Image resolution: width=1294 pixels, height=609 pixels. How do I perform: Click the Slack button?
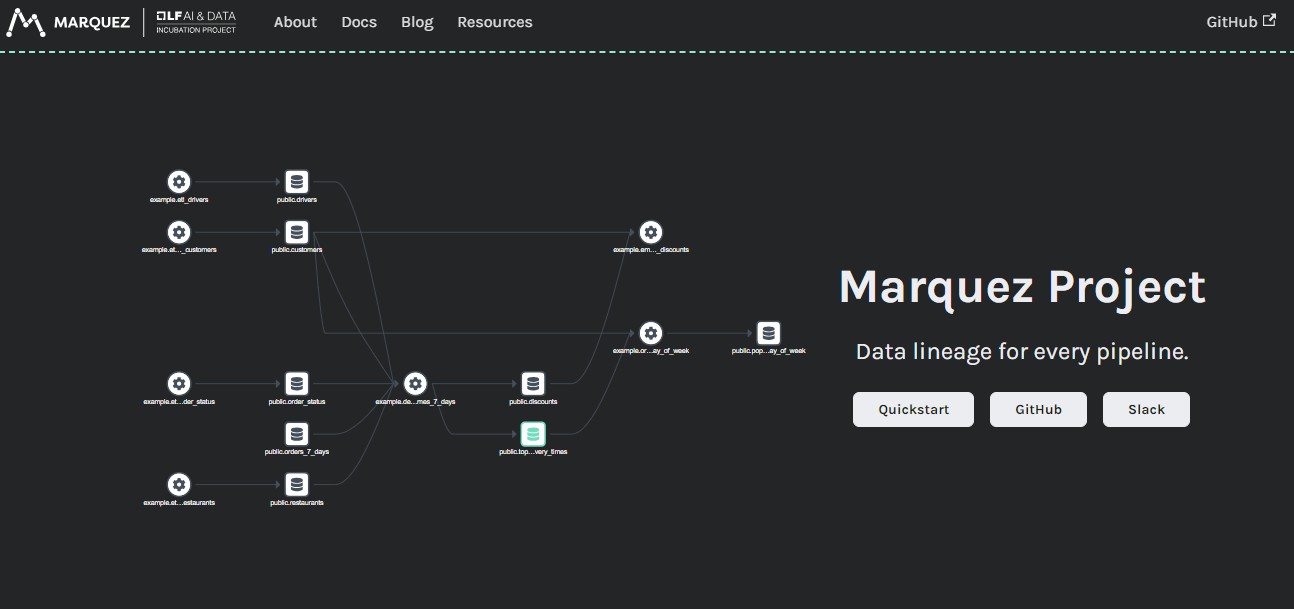(x=1146, y=410)
